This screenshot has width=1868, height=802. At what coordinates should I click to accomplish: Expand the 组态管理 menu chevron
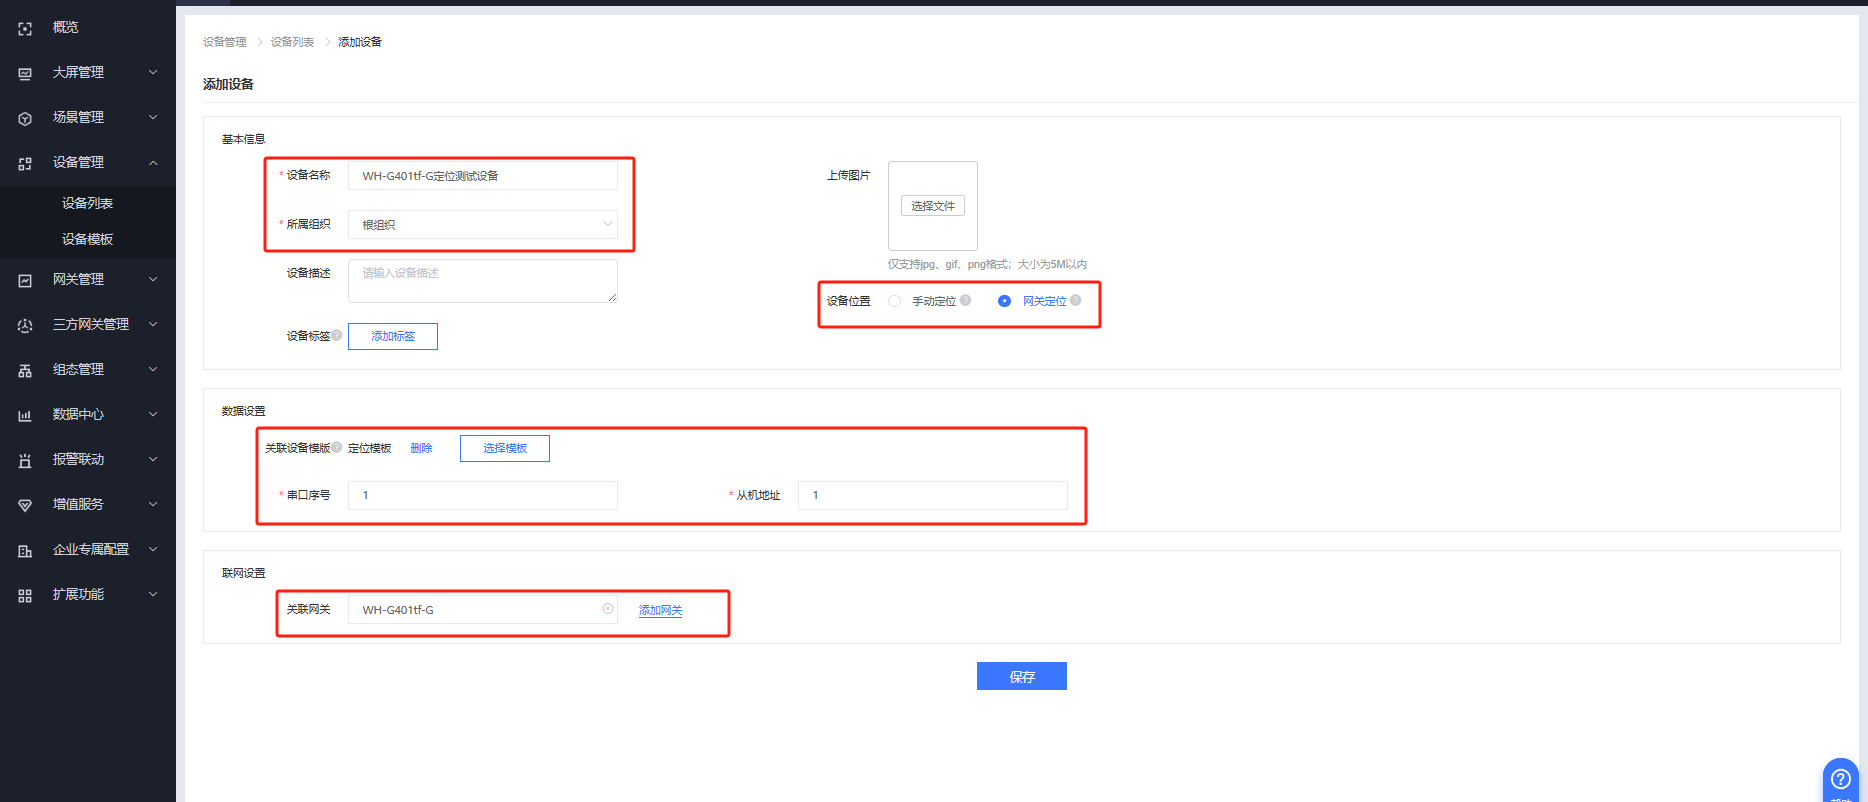point(153,369)
